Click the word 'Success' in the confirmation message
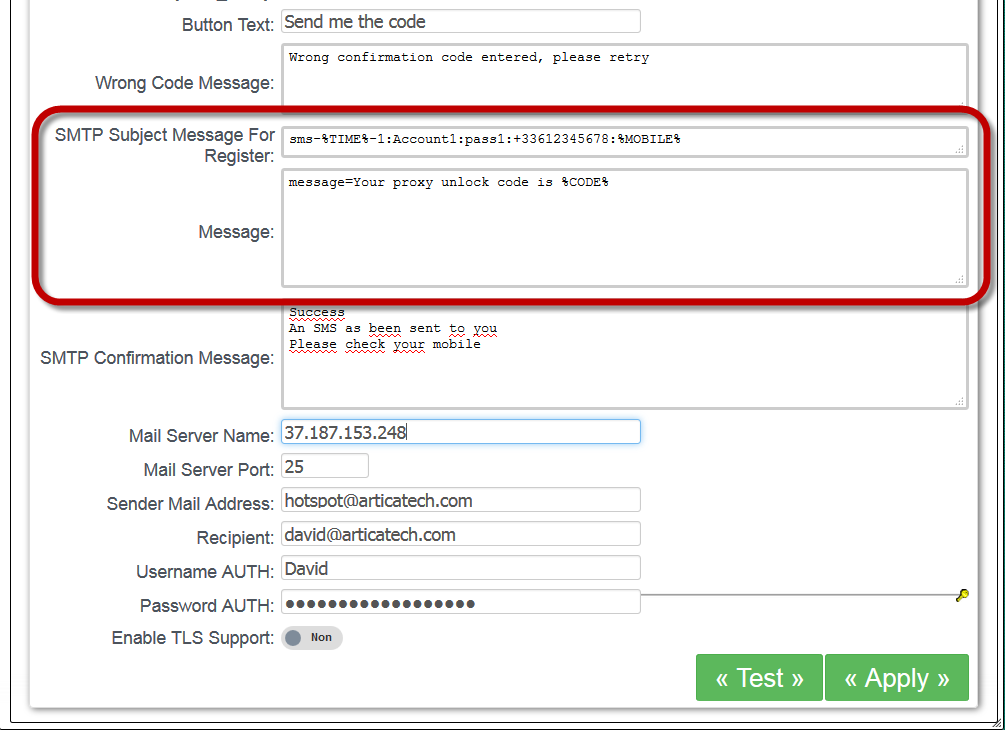 317,312
